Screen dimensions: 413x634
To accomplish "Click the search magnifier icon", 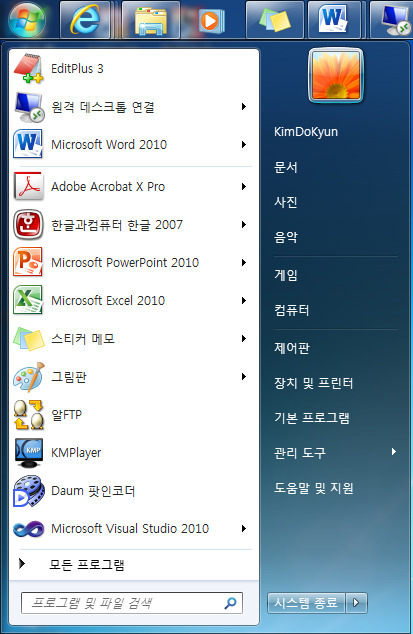I will [230, 603].
